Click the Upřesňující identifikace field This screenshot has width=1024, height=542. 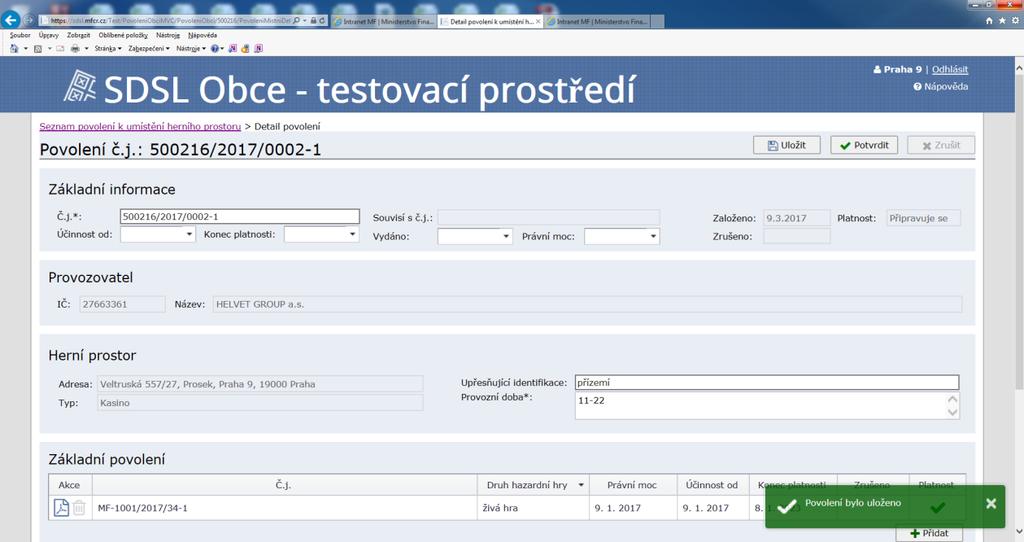(x=767, y=382)
